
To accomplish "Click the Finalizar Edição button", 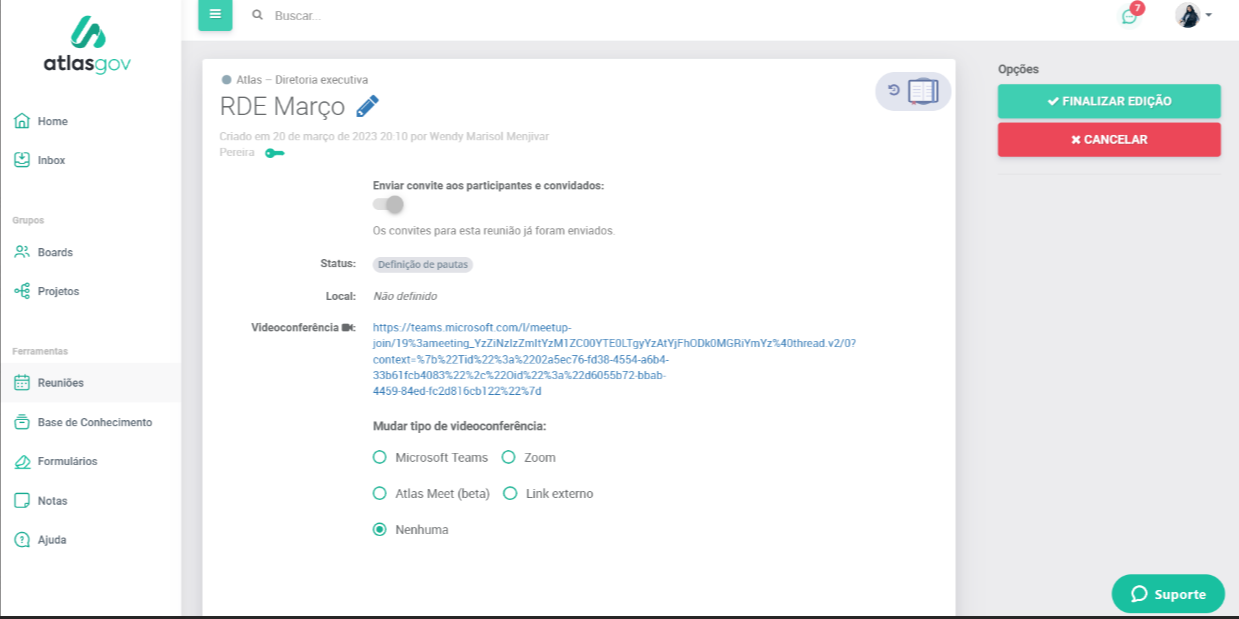I will 1108,101.
